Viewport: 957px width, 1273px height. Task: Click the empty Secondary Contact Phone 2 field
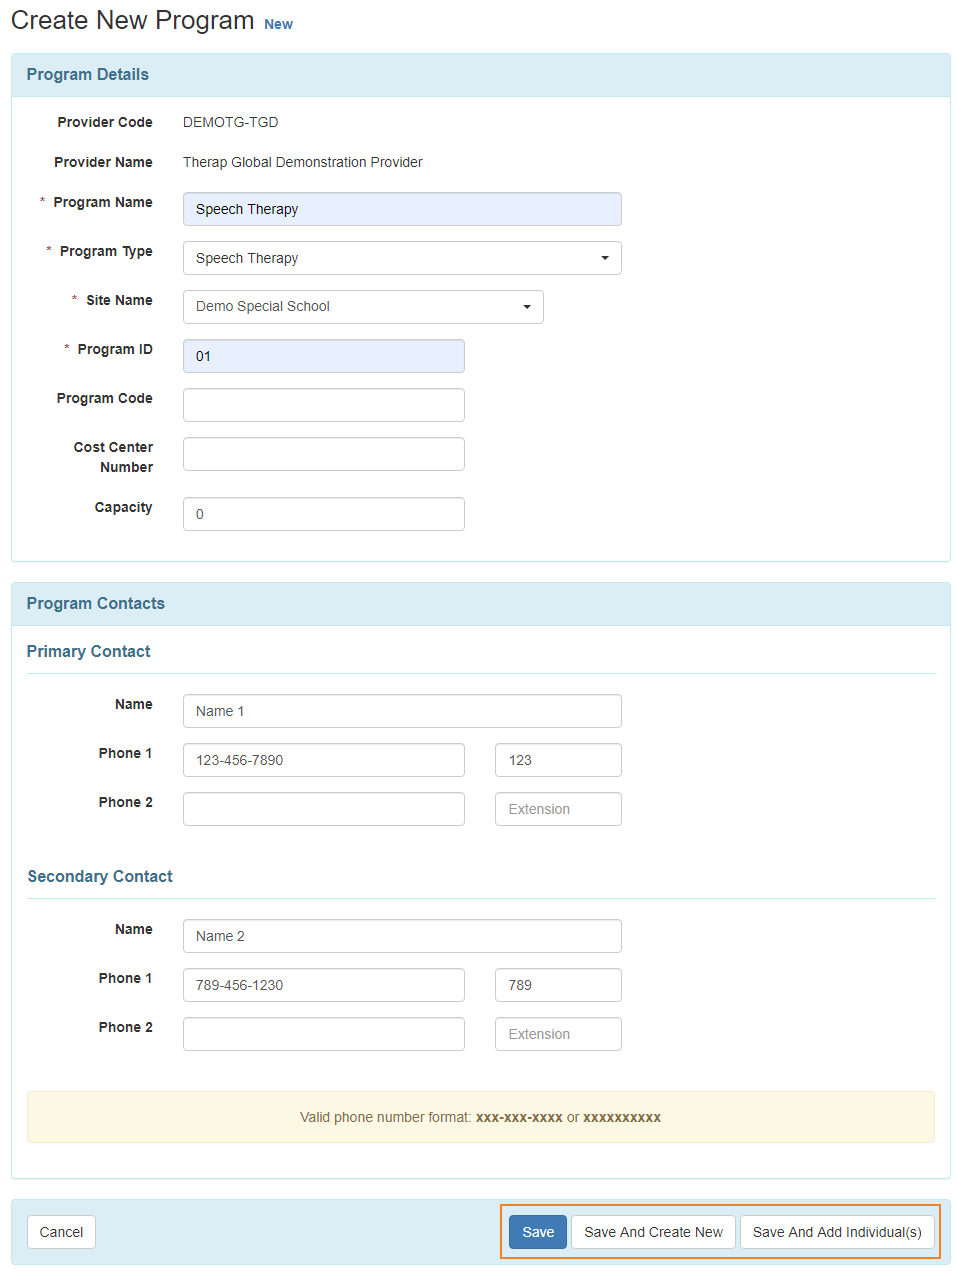324,1034
